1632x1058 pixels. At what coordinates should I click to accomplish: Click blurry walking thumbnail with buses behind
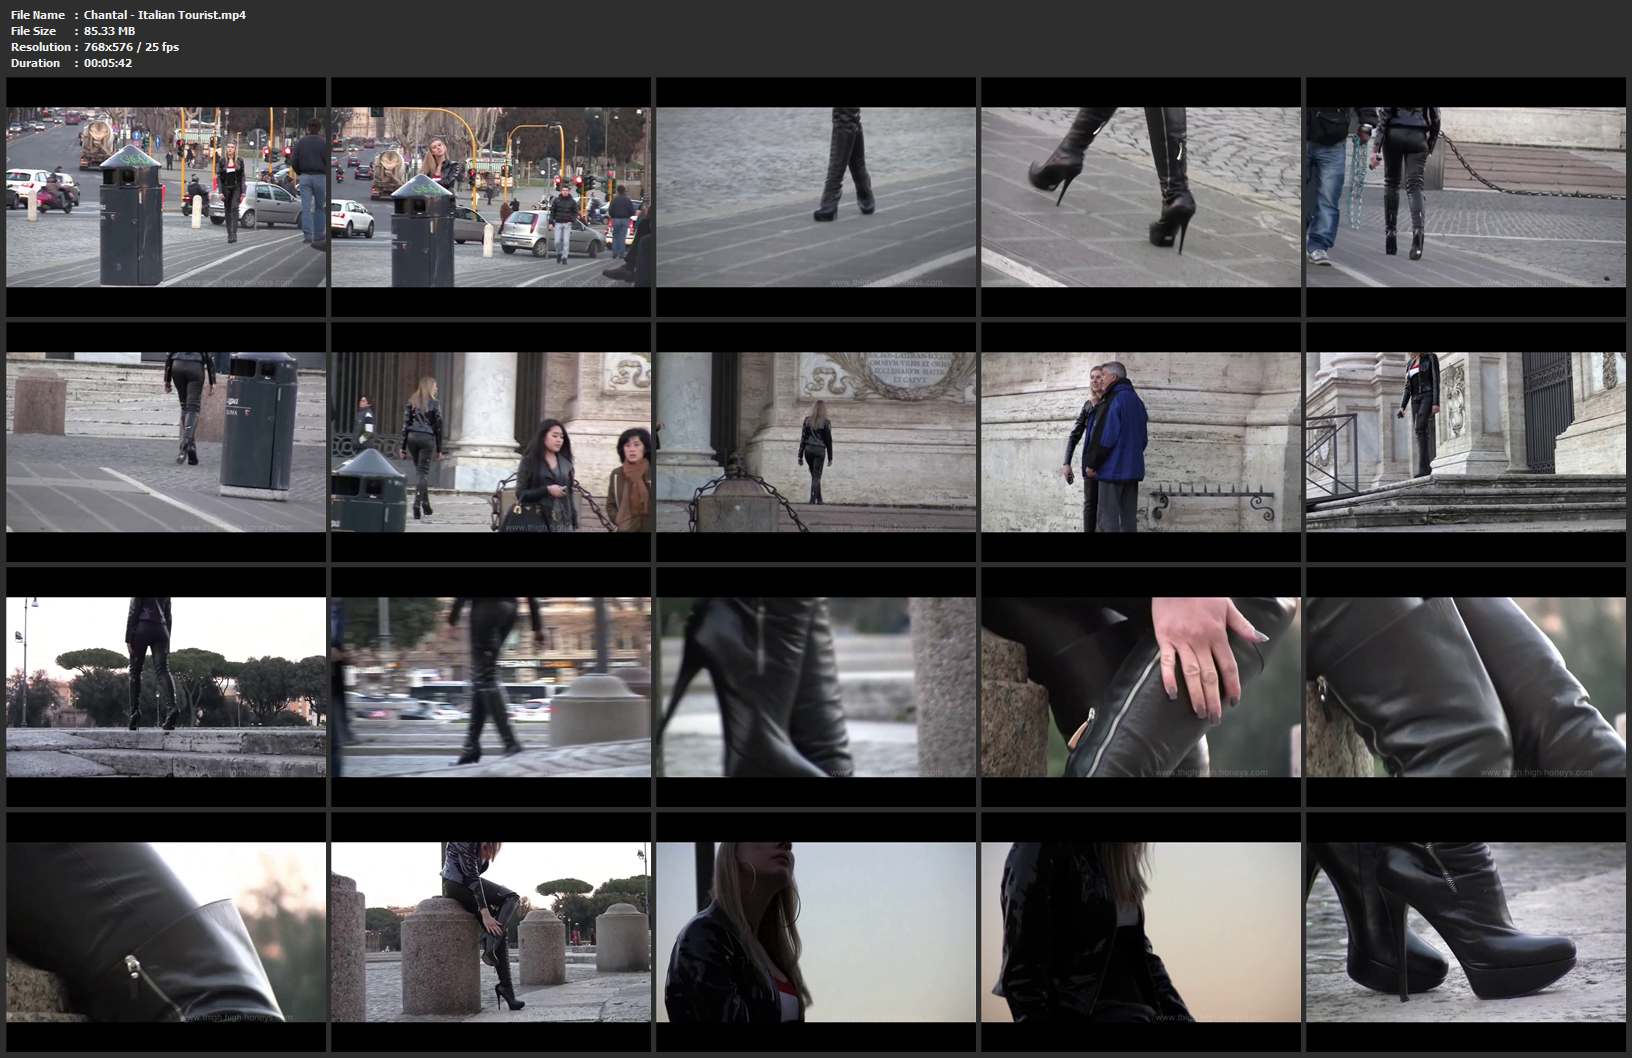(x=491, y=687)
